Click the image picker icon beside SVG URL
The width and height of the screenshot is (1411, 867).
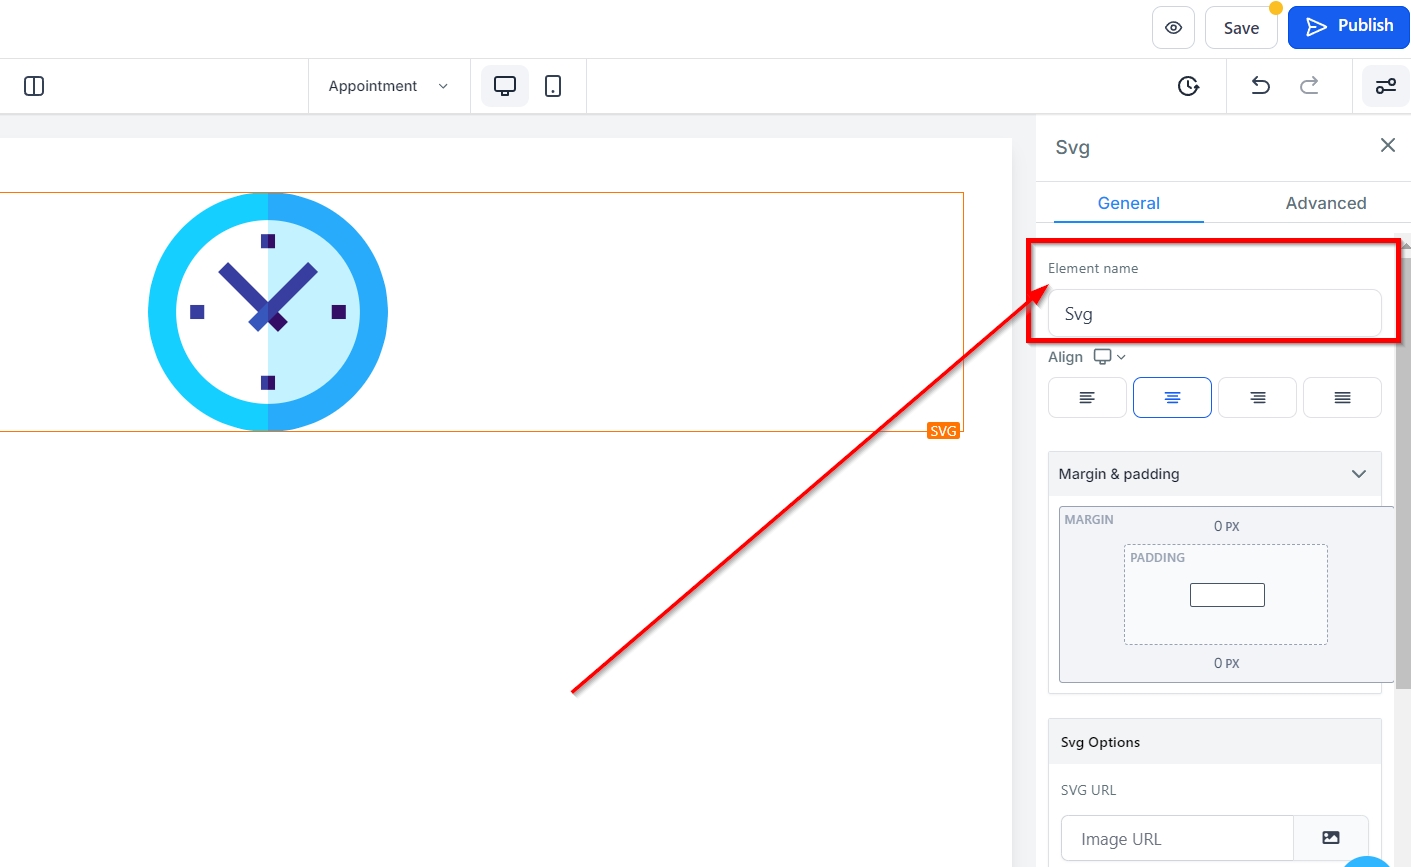(1330, 838)
